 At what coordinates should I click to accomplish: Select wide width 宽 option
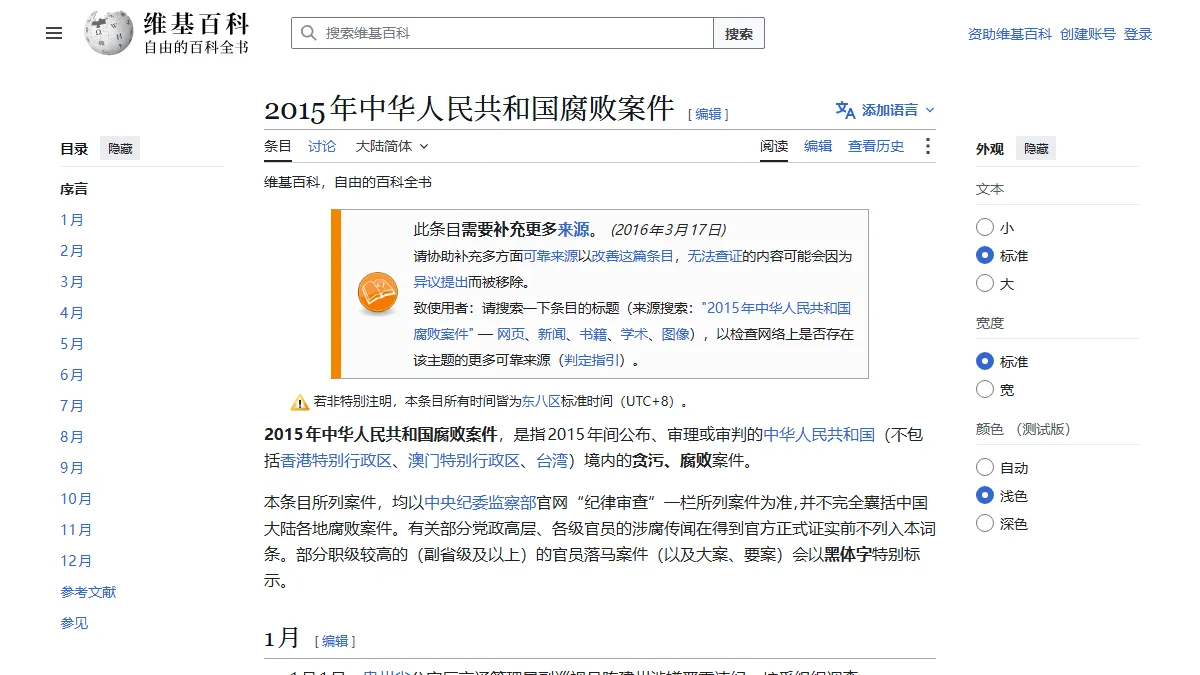(985, 389)
